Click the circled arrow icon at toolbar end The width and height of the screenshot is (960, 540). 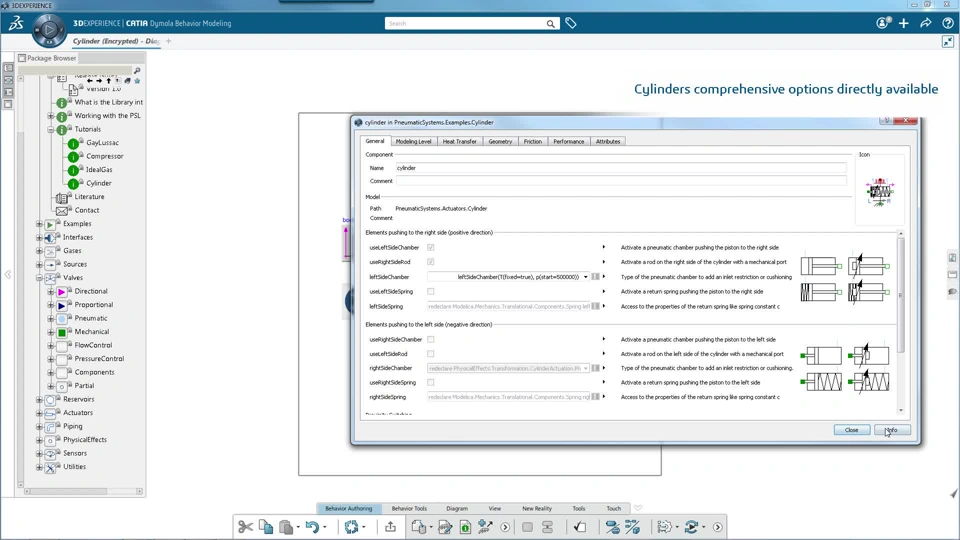[718, 527]
